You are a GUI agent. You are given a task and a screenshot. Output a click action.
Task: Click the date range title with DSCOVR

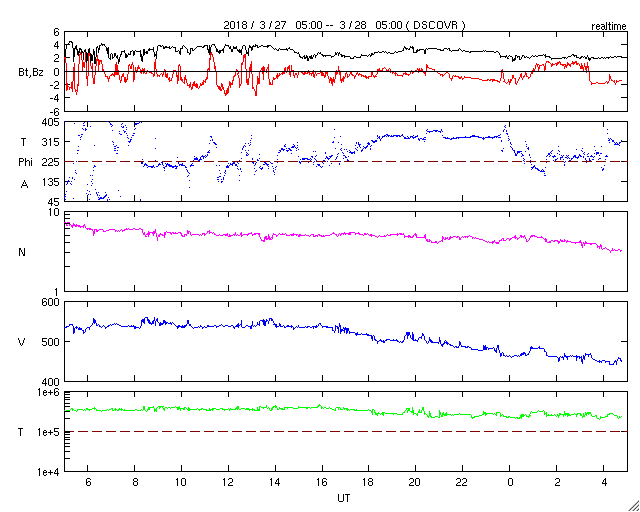[344, 25]
